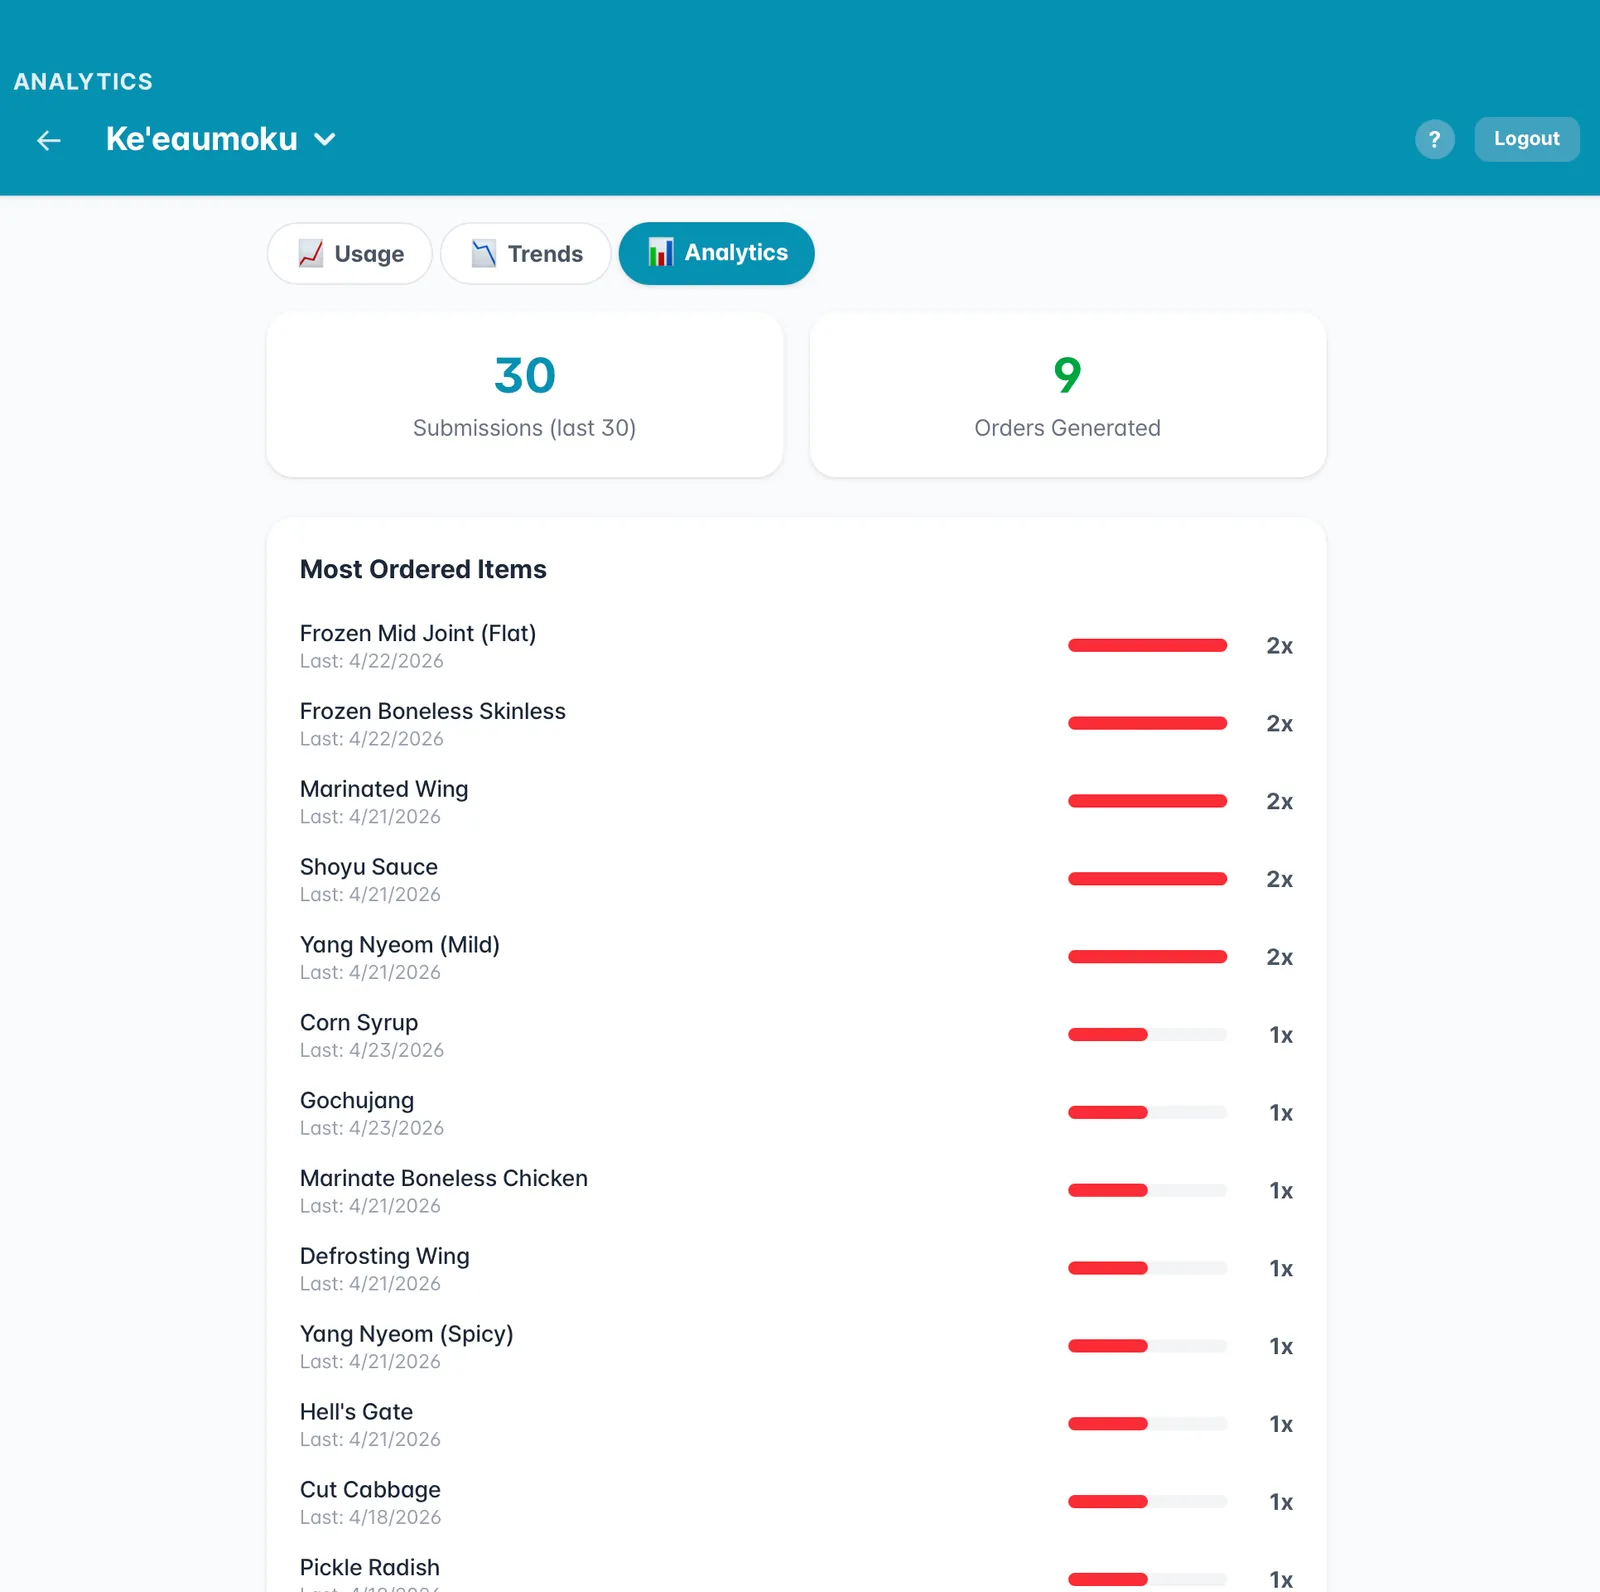Select the Pickle Radish item

point(796,1574)
